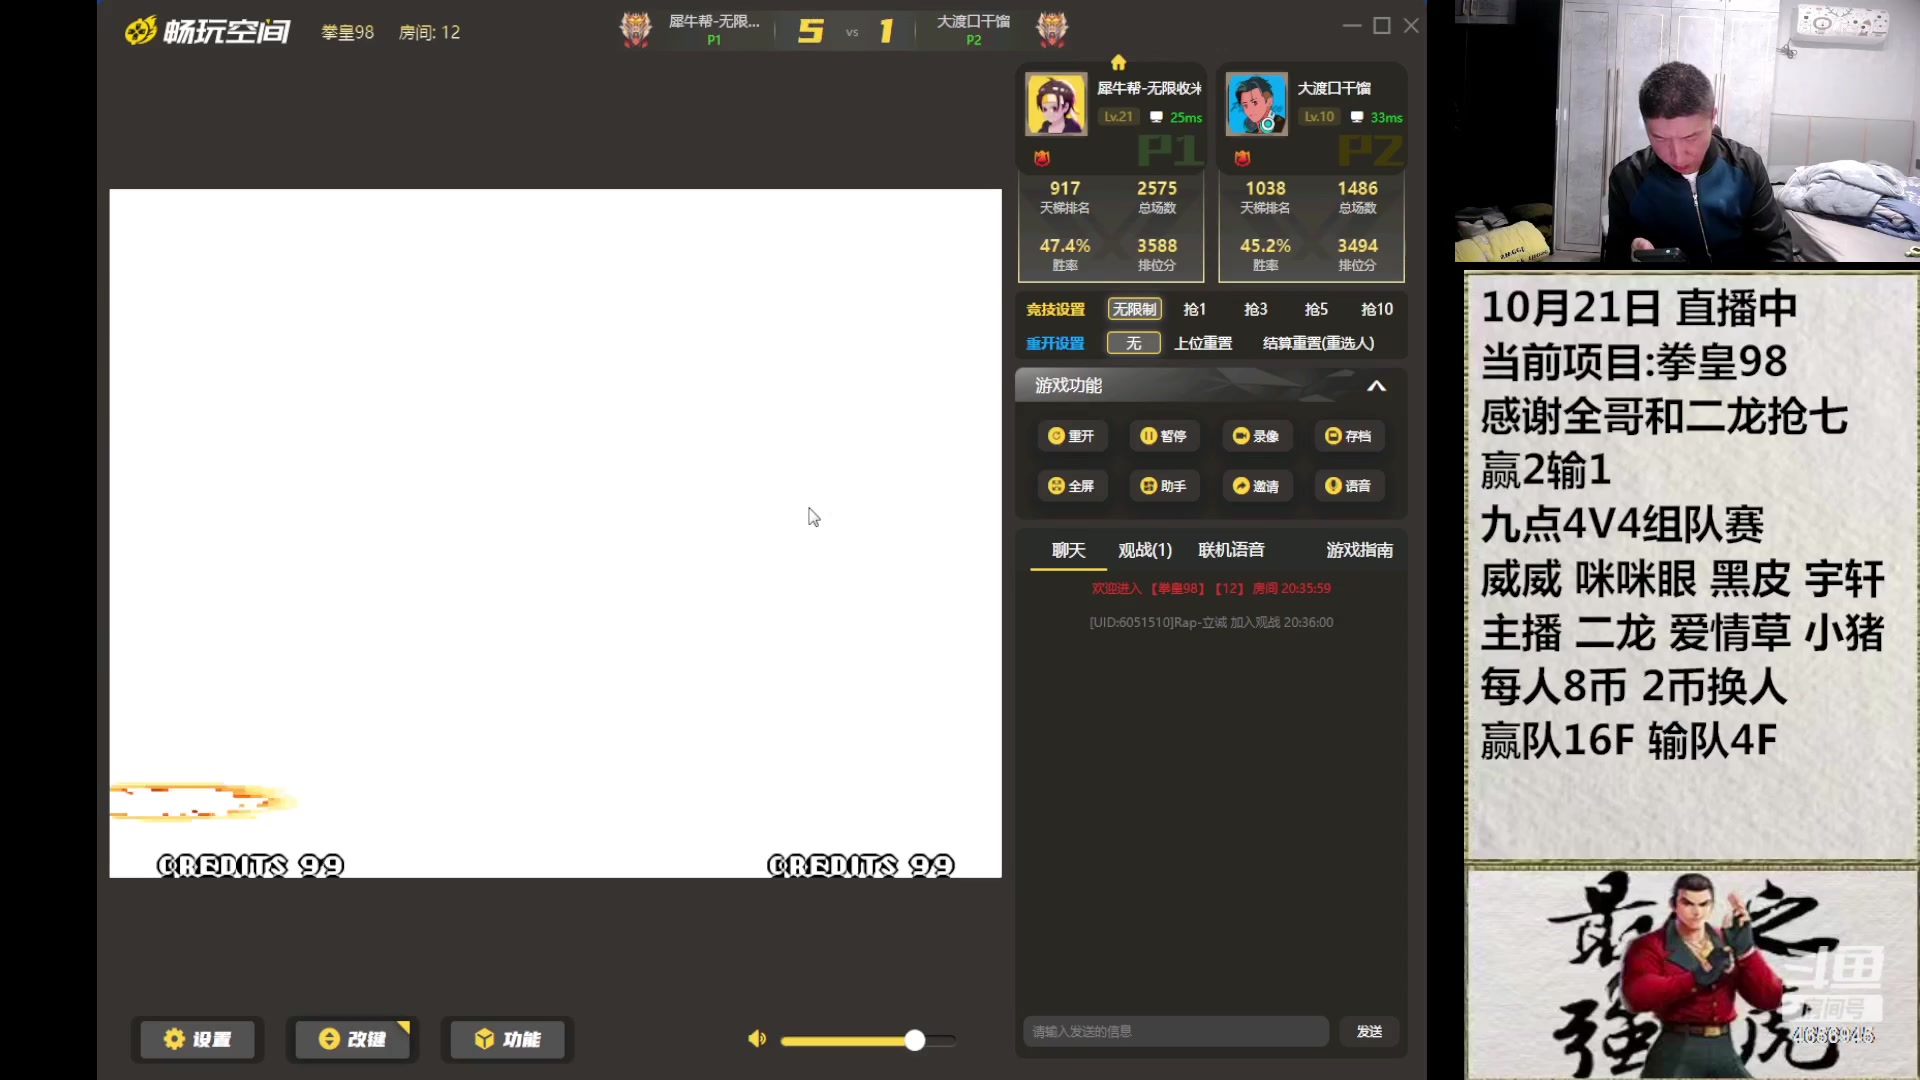Click the webcam video feed
This screenshot has height=1080, width=1920.
pos(1687,131)
